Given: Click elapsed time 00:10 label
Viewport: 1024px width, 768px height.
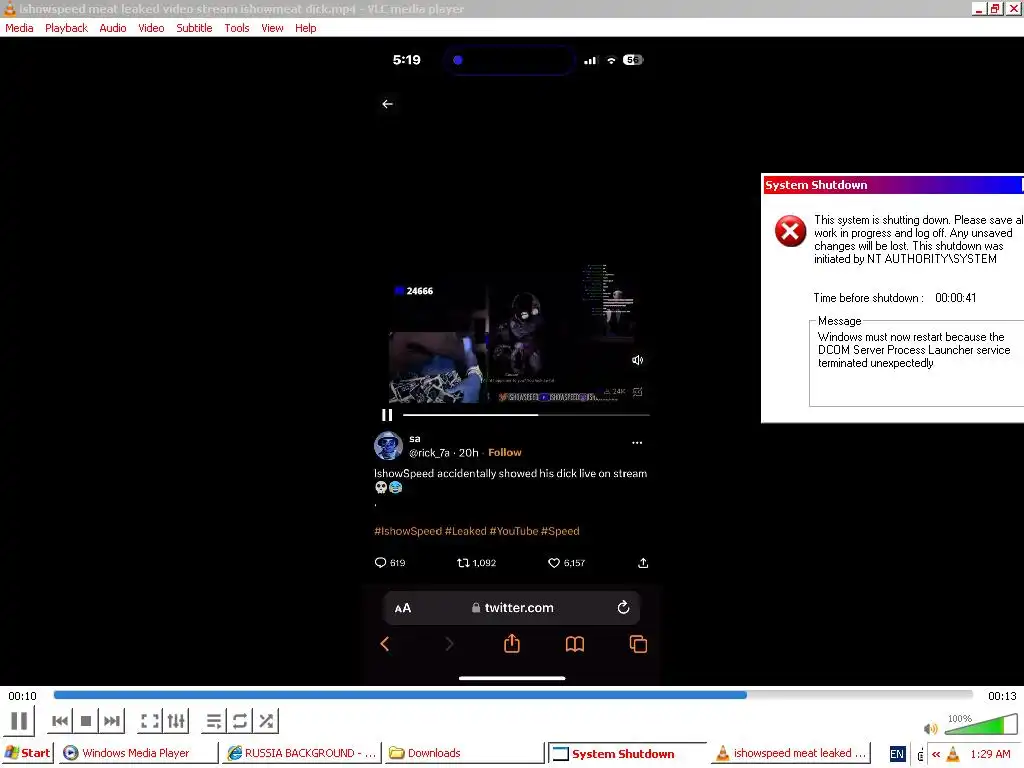Looking at the screenshot, I should point(22,696).
